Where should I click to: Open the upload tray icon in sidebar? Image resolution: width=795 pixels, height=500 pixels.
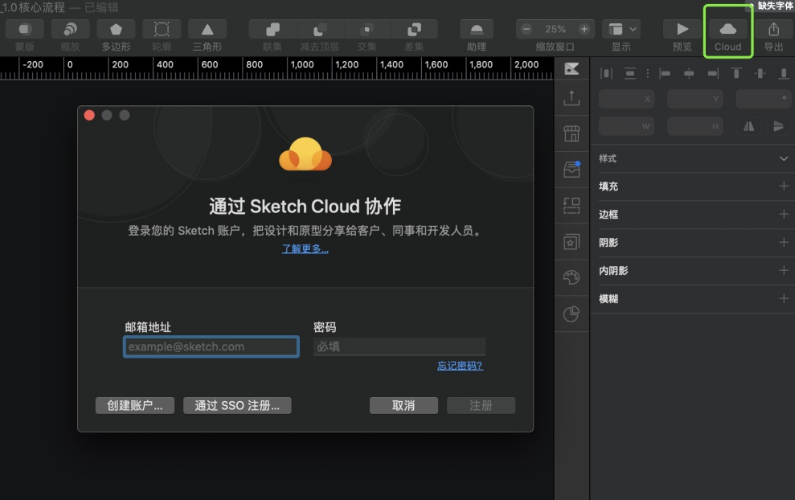[x=572, y=98]
